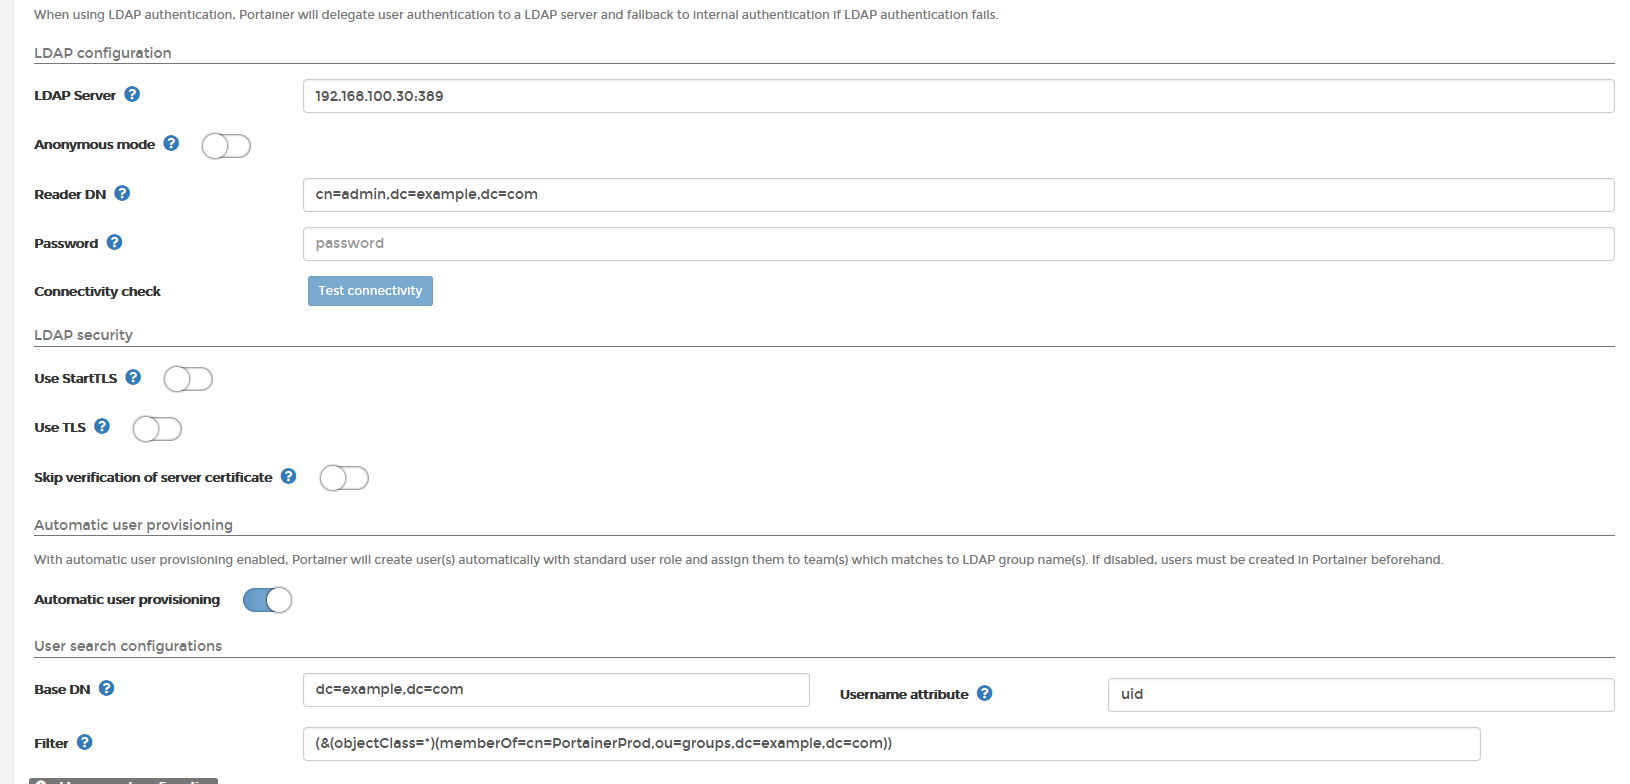
Task: Click inside the LDAP Server address field
Action: tap(700, 96)
